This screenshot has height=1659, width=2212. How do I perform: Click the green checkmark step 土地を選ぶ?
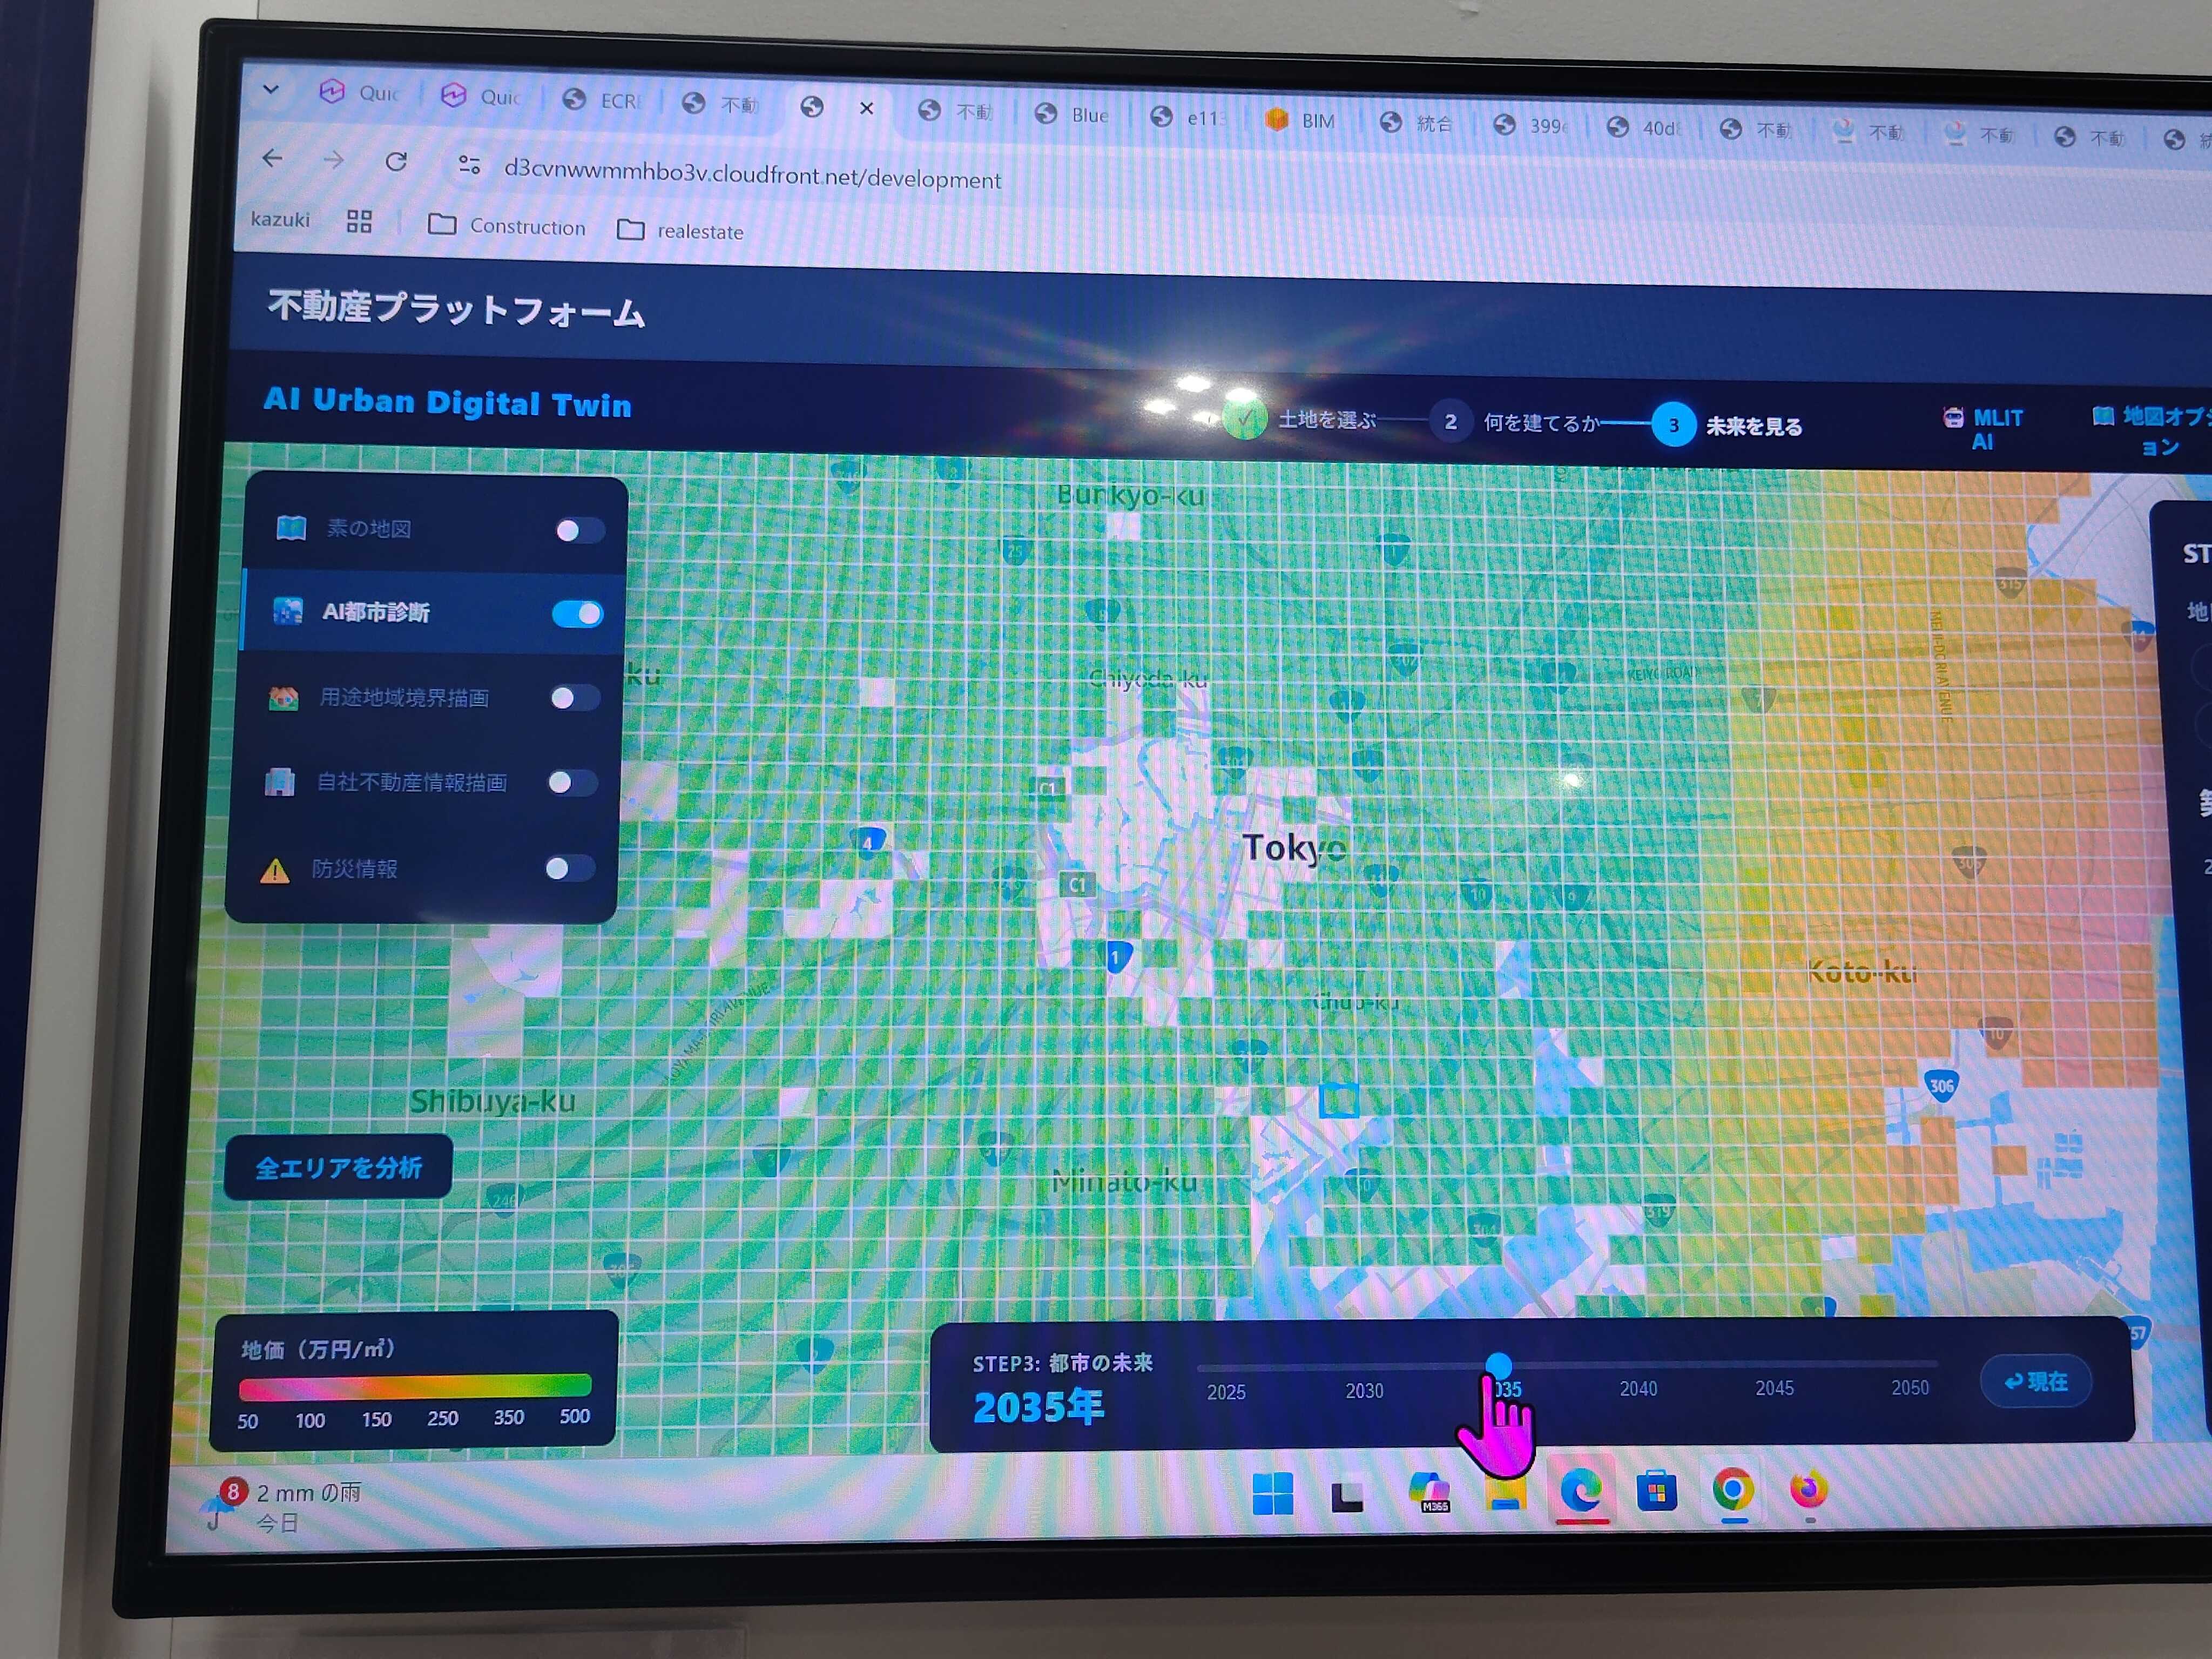tap(1244, 419)
